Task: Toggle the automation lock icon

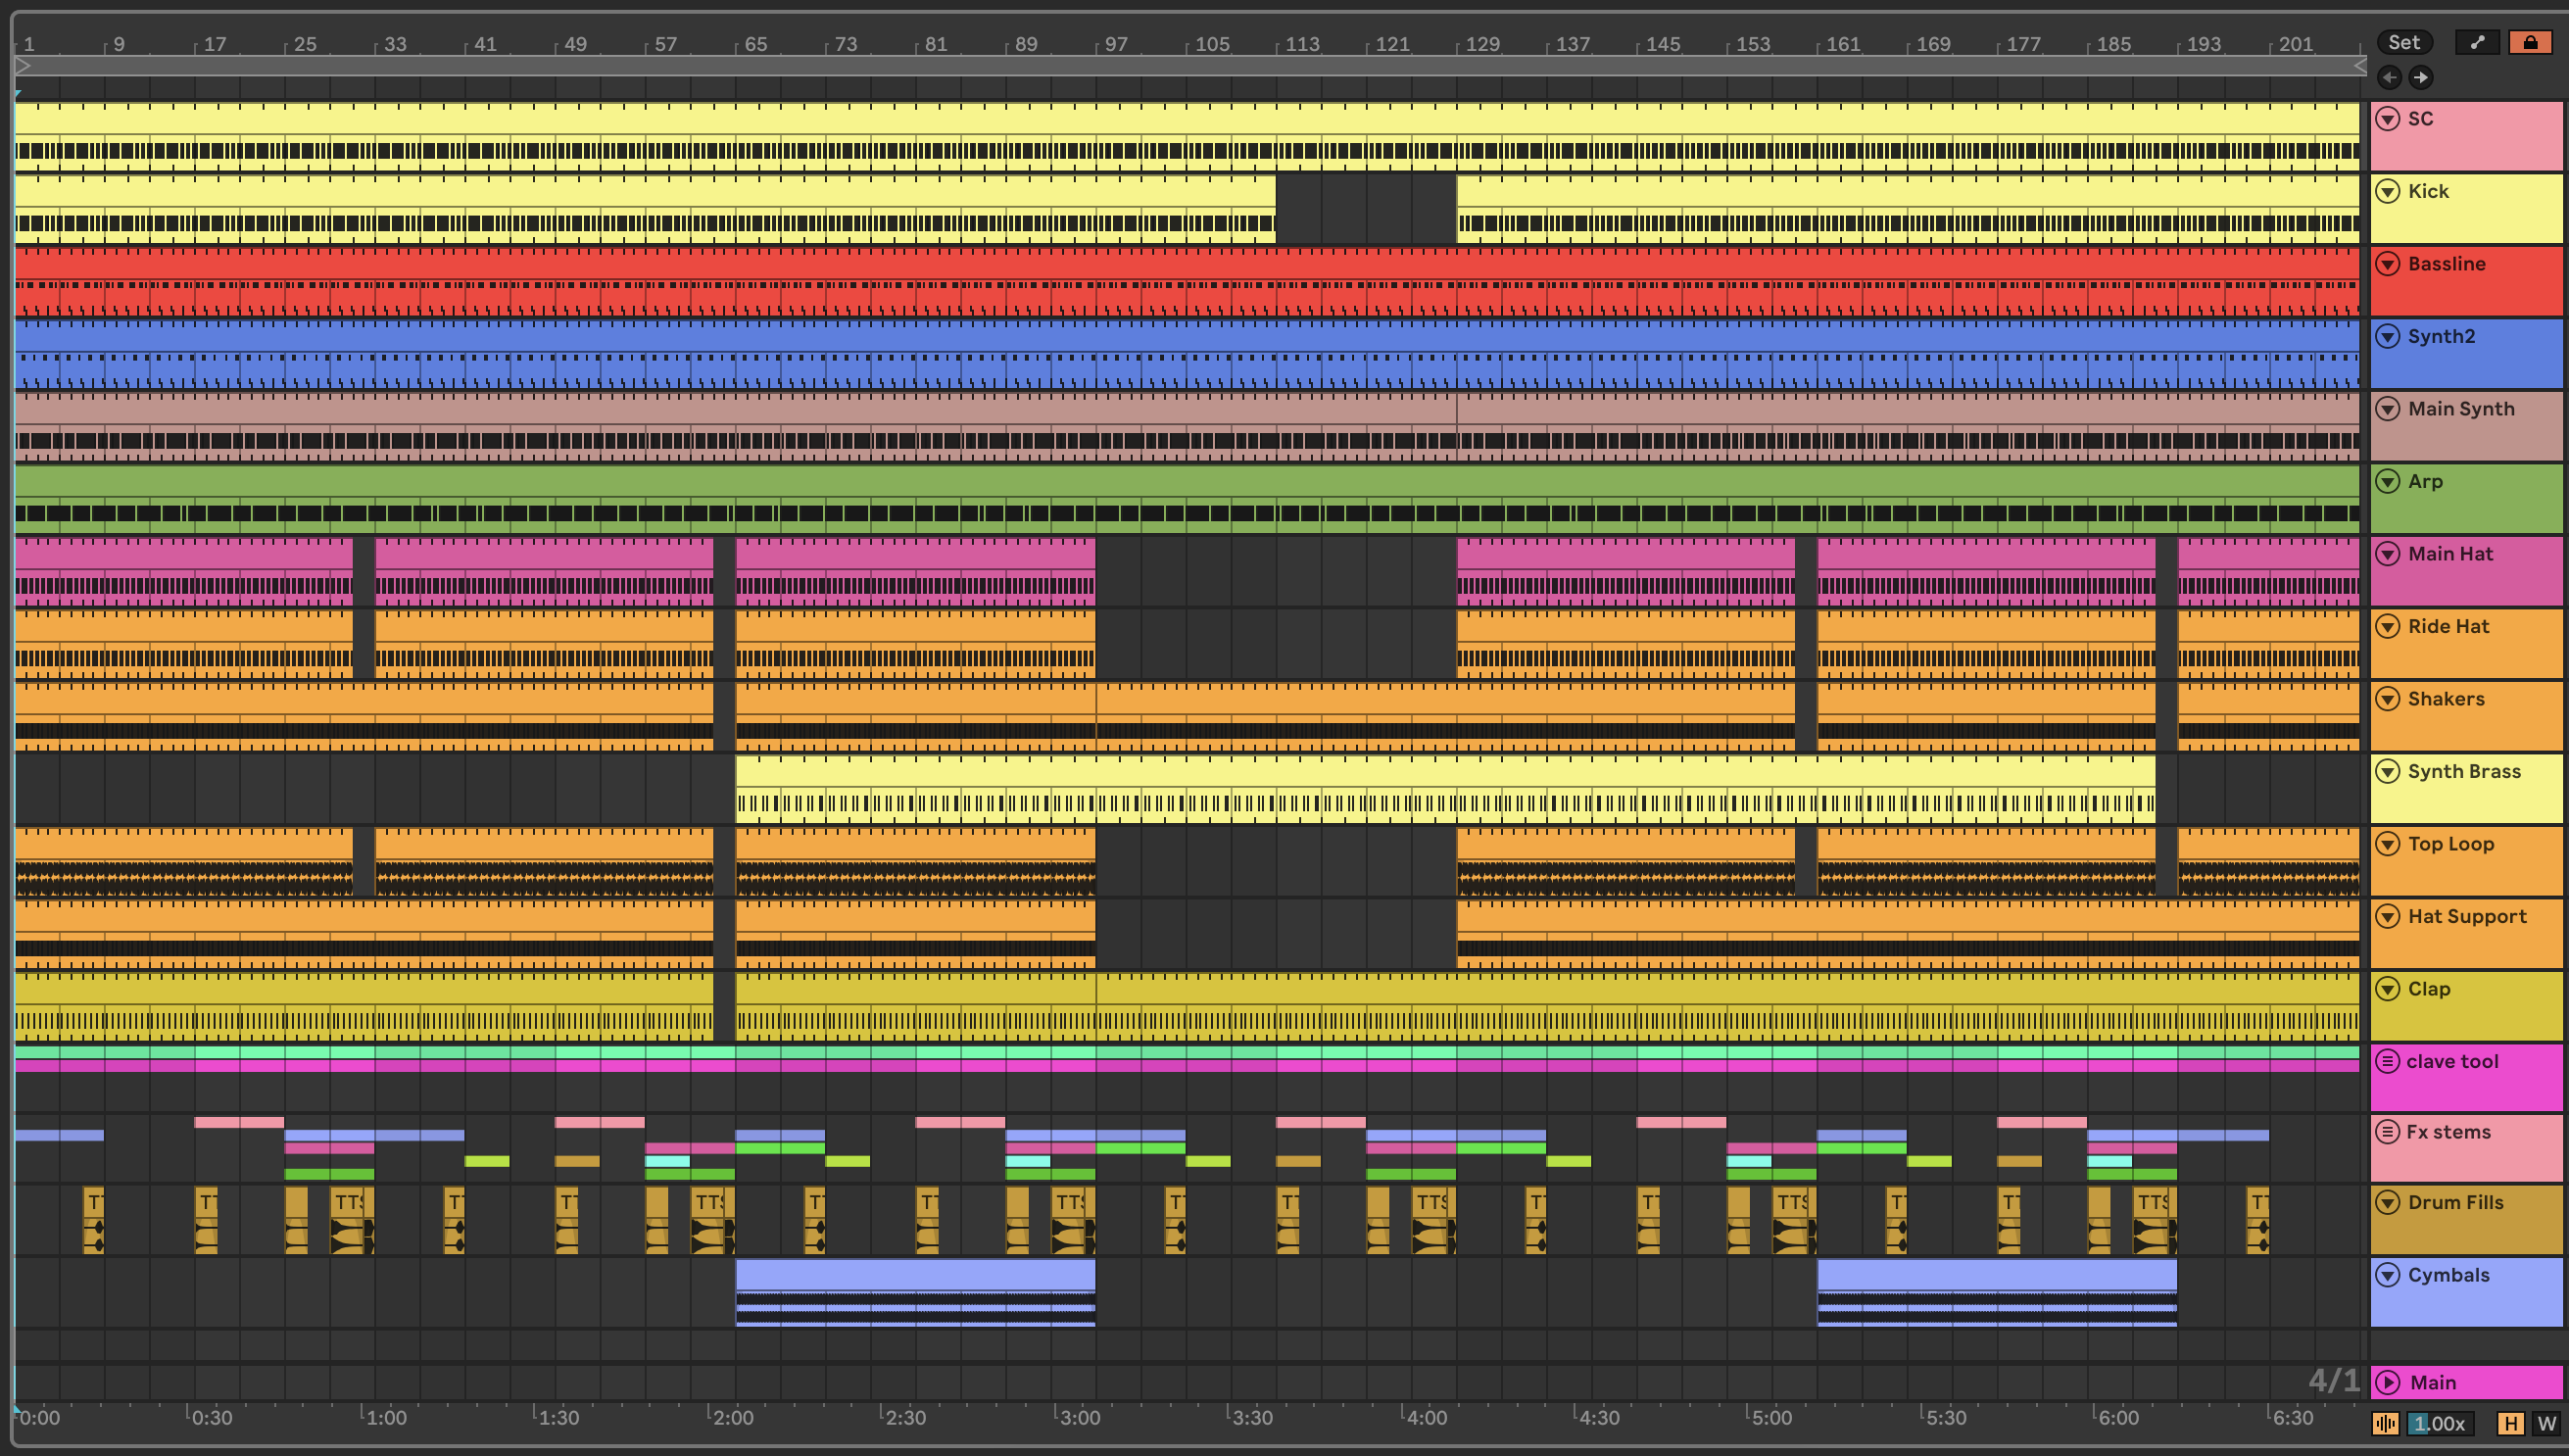Action: point(2529,42)
